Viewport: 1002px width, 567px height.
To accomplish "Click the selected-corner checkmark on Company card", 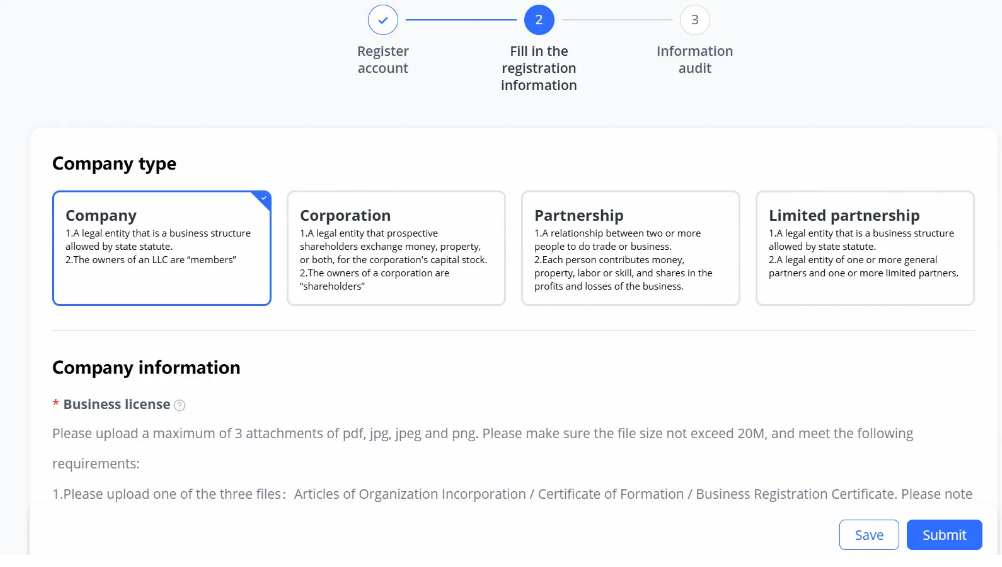I will point(264,198).
